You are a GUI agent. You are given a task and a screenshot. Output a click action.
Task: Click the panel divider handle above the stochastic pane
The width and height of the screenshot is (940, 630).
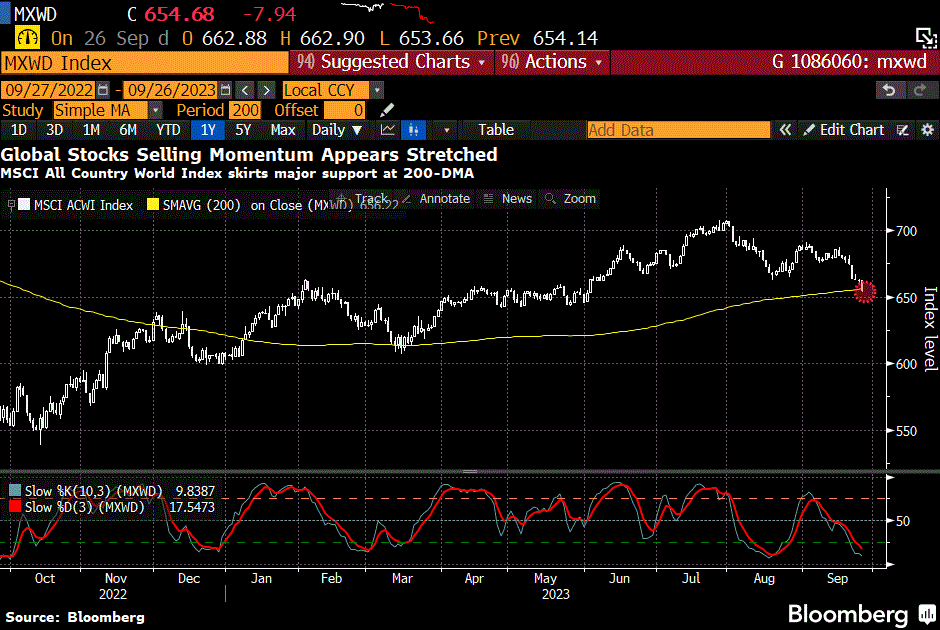(x=470, y=472)
